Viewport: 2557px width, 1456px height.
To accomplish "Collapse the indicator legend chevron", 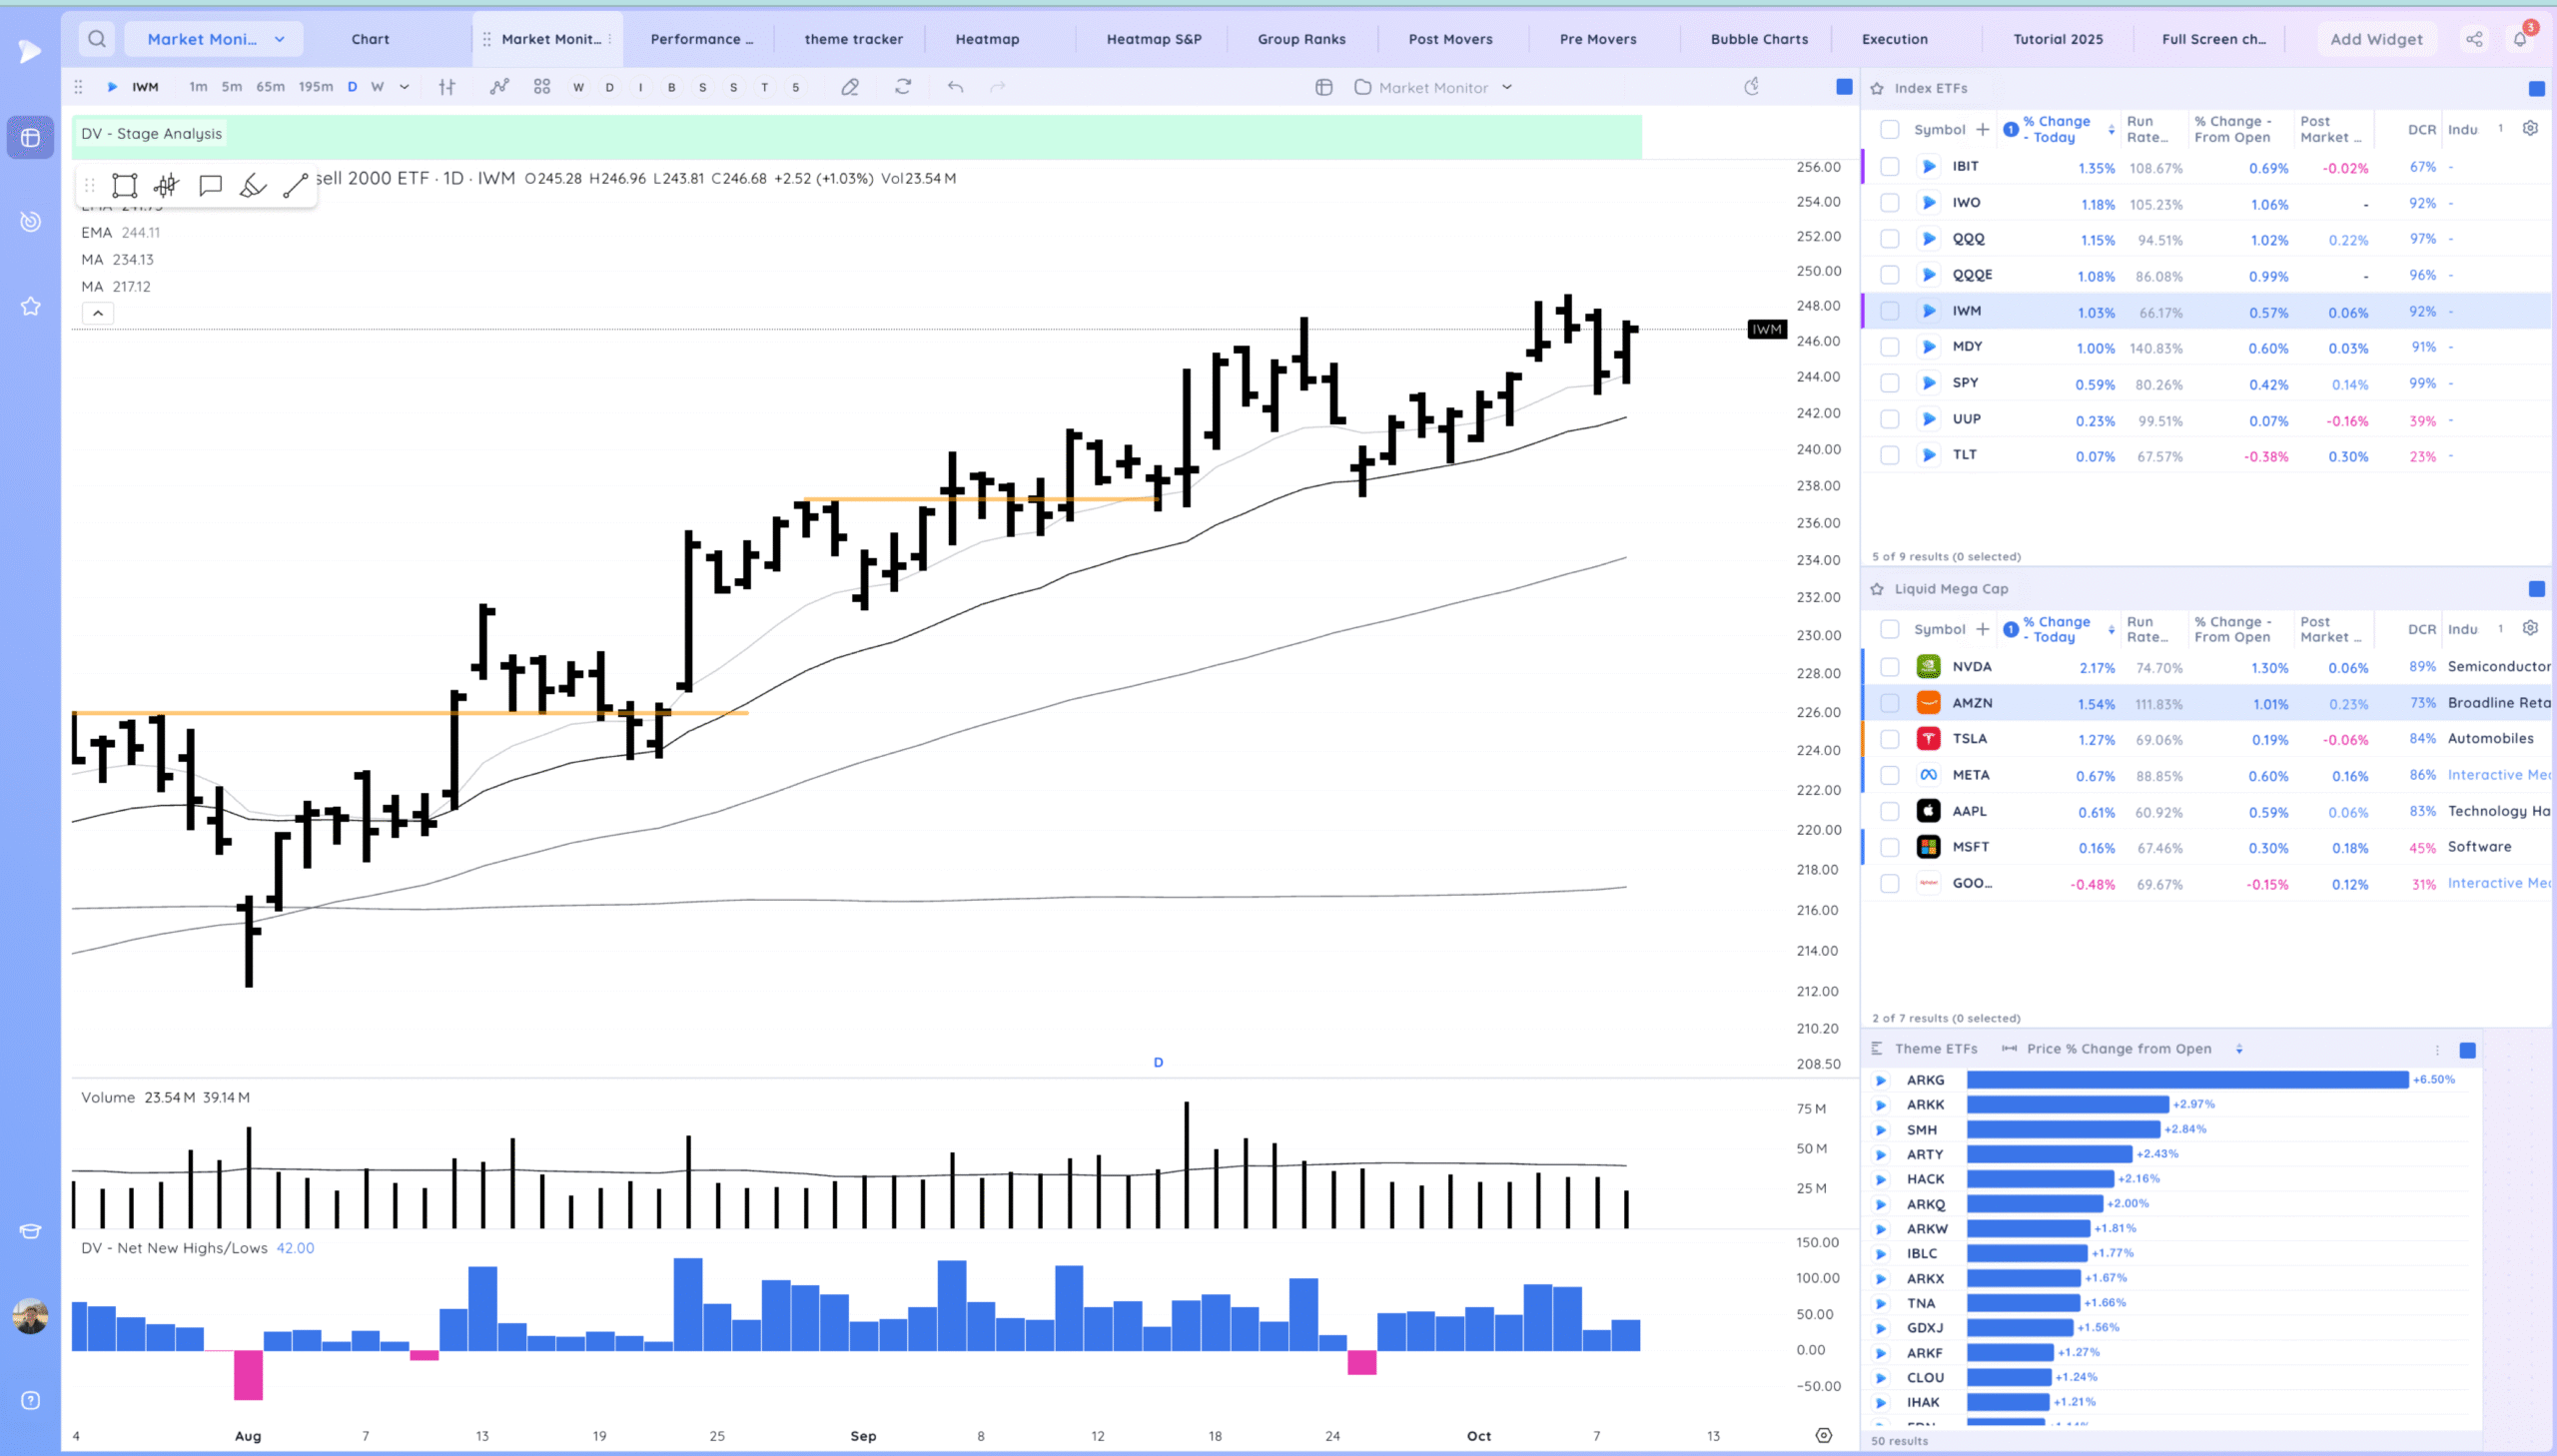I will point(98,313).
